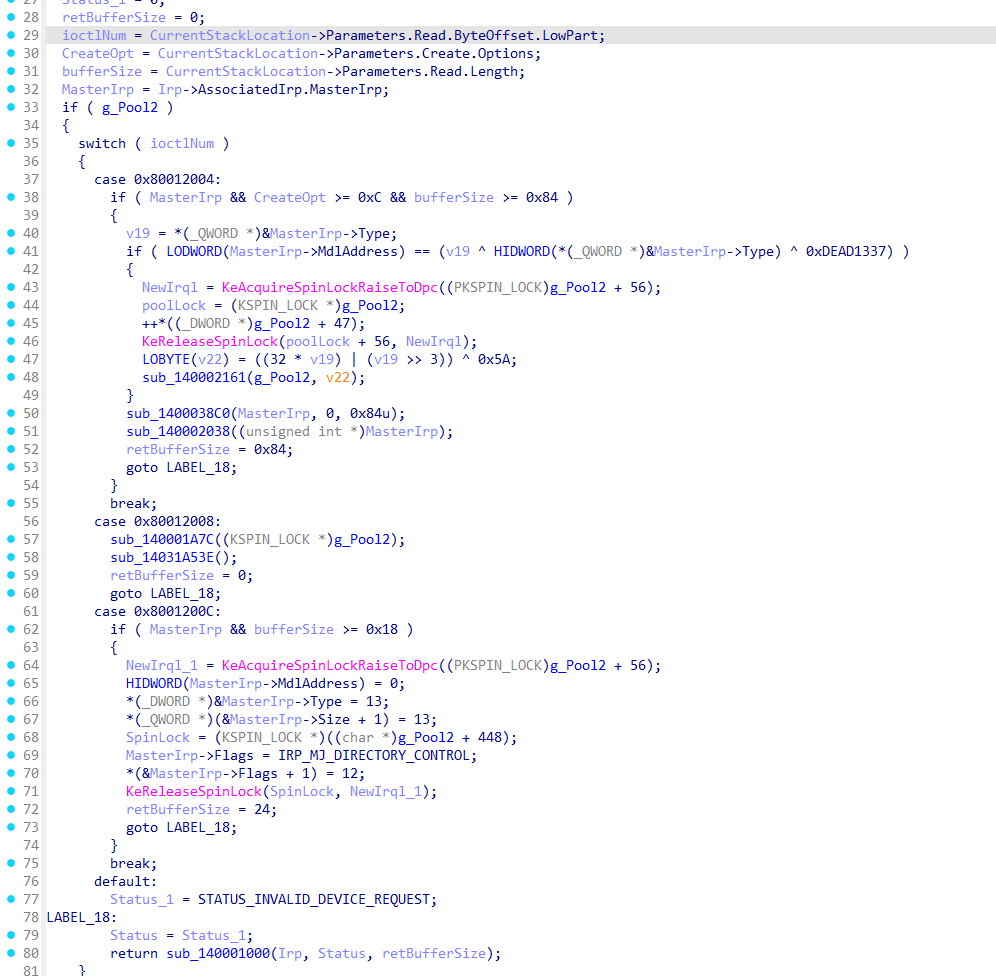Select ioctlNum variable on highlighted line 29
Viewport: 996px width, 976px height.
94,36
